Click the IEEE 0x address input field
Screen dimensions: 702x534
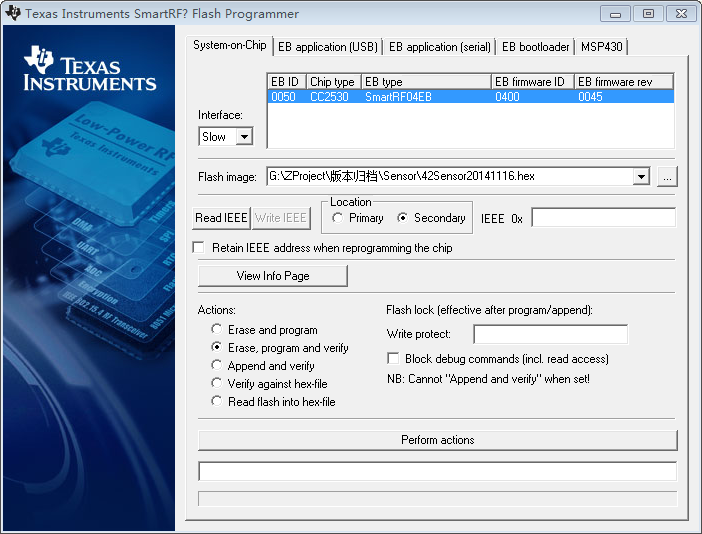604,218
